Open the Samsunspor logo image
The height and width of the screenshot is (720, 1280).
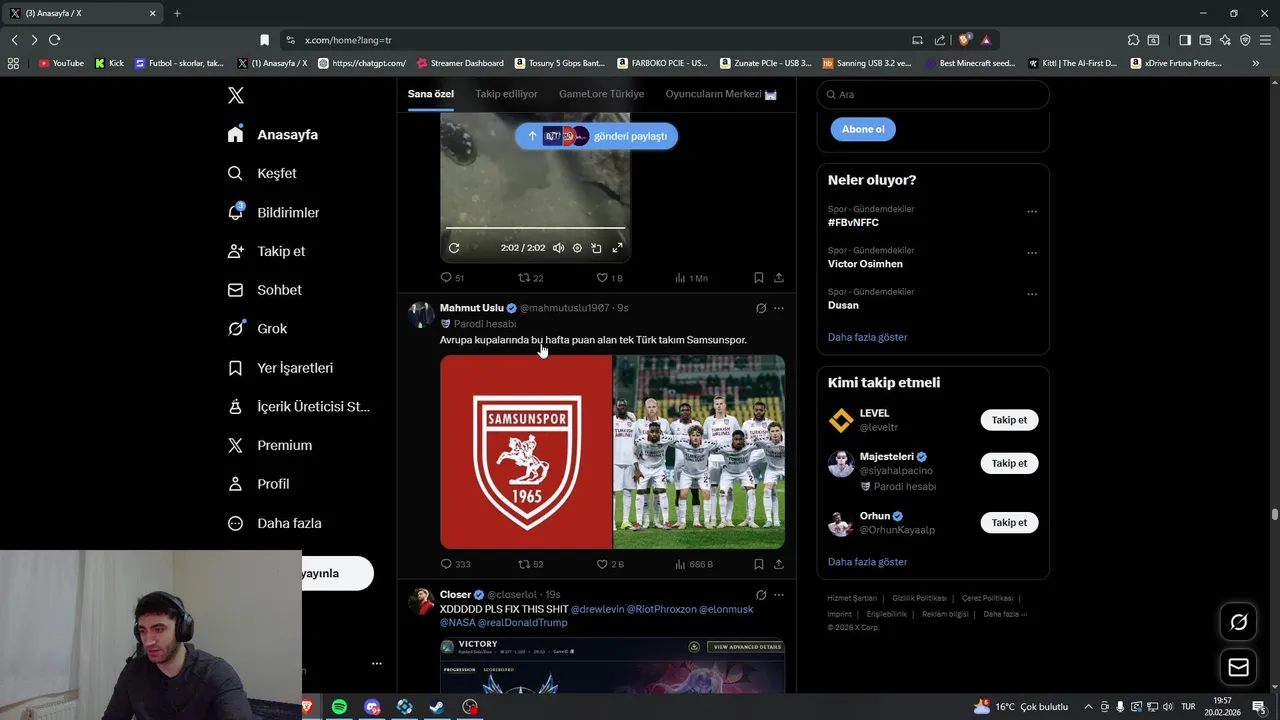[526, 452]
